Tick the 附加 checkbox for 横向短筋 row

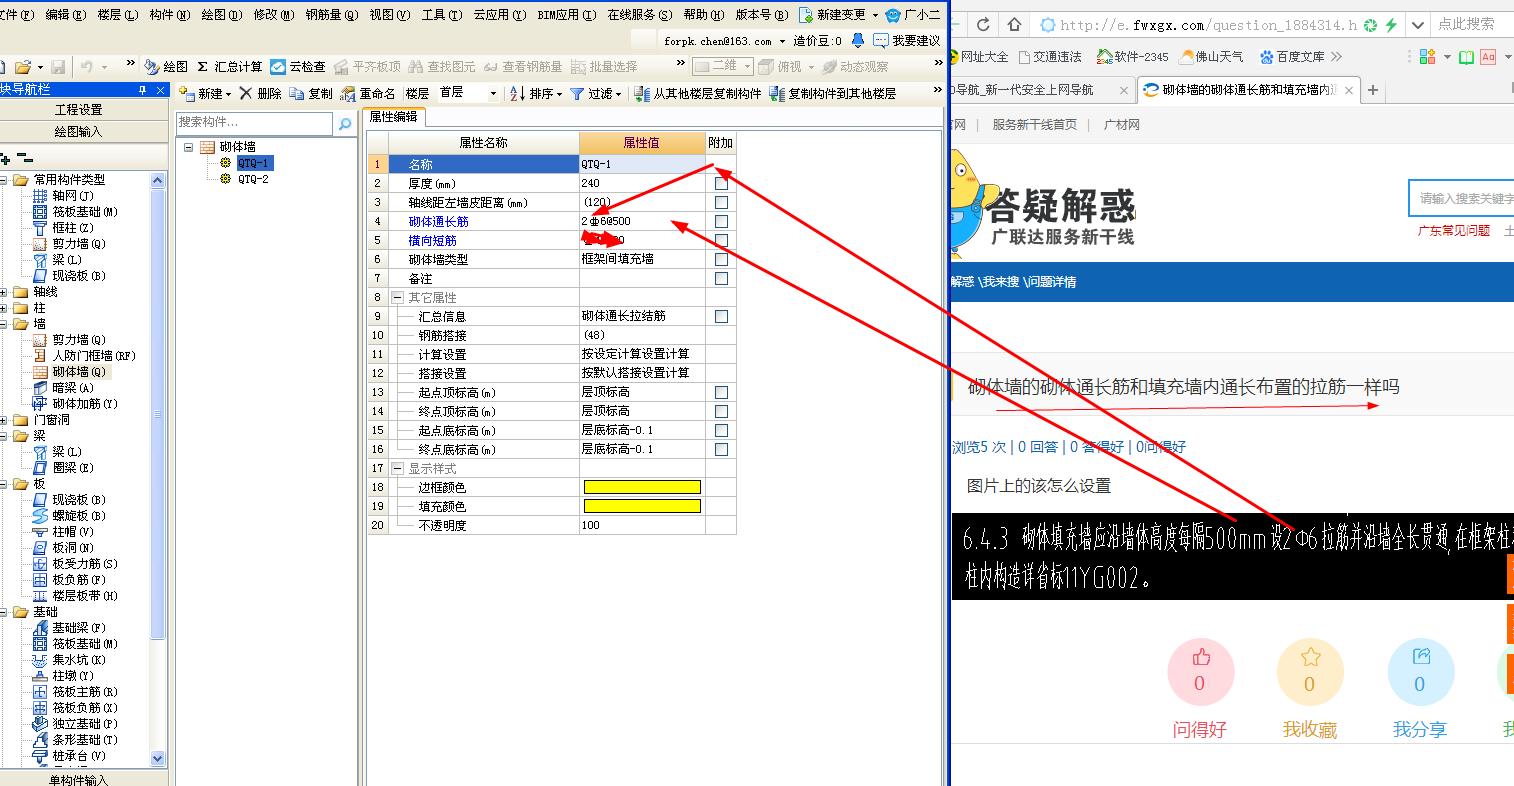point(721,241)
